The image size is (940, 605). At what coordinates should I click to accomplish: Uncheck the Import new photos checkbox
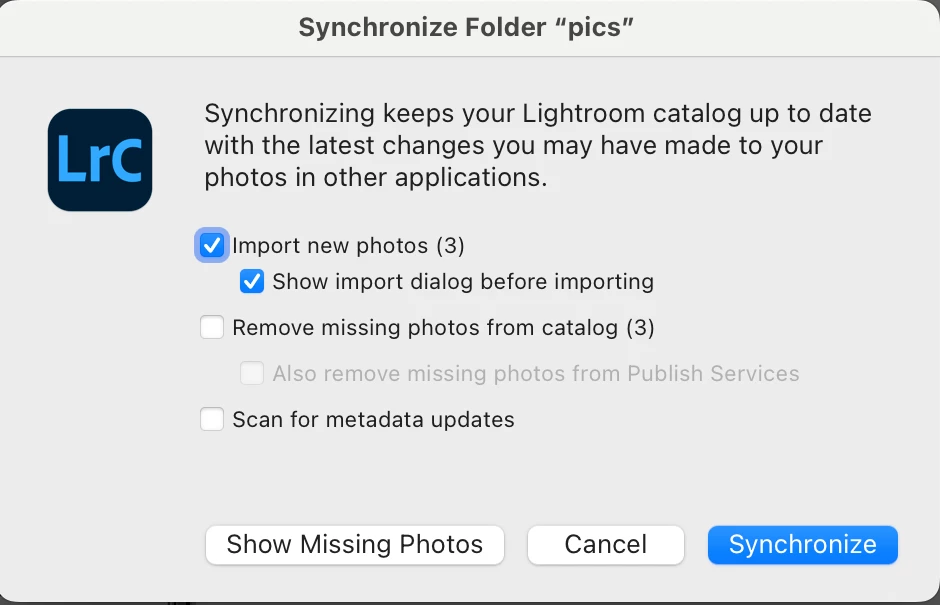point(212,245)
